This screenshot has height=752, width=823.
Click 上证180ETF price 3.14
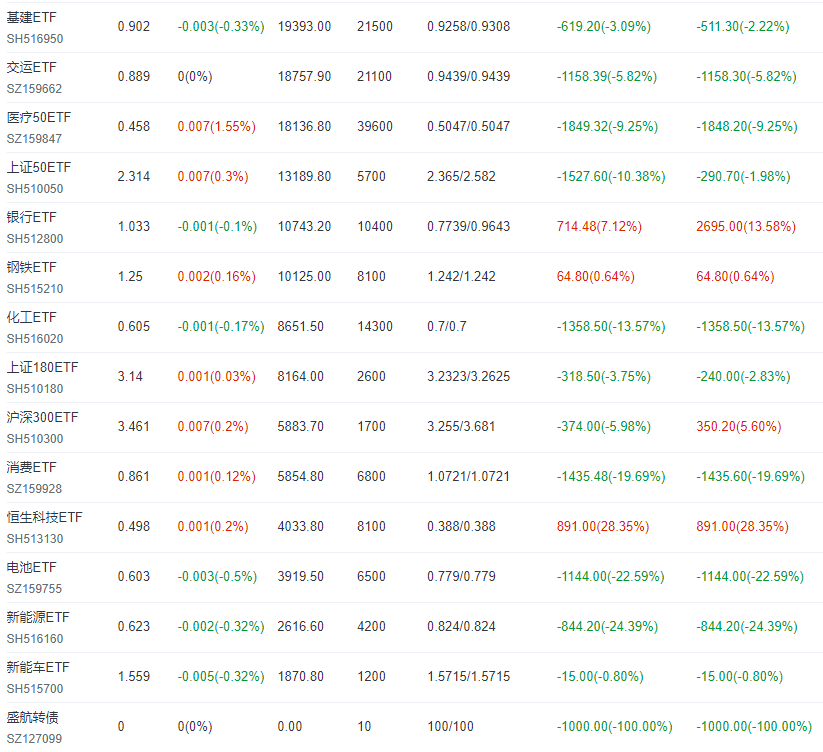(x=130, y=376)
